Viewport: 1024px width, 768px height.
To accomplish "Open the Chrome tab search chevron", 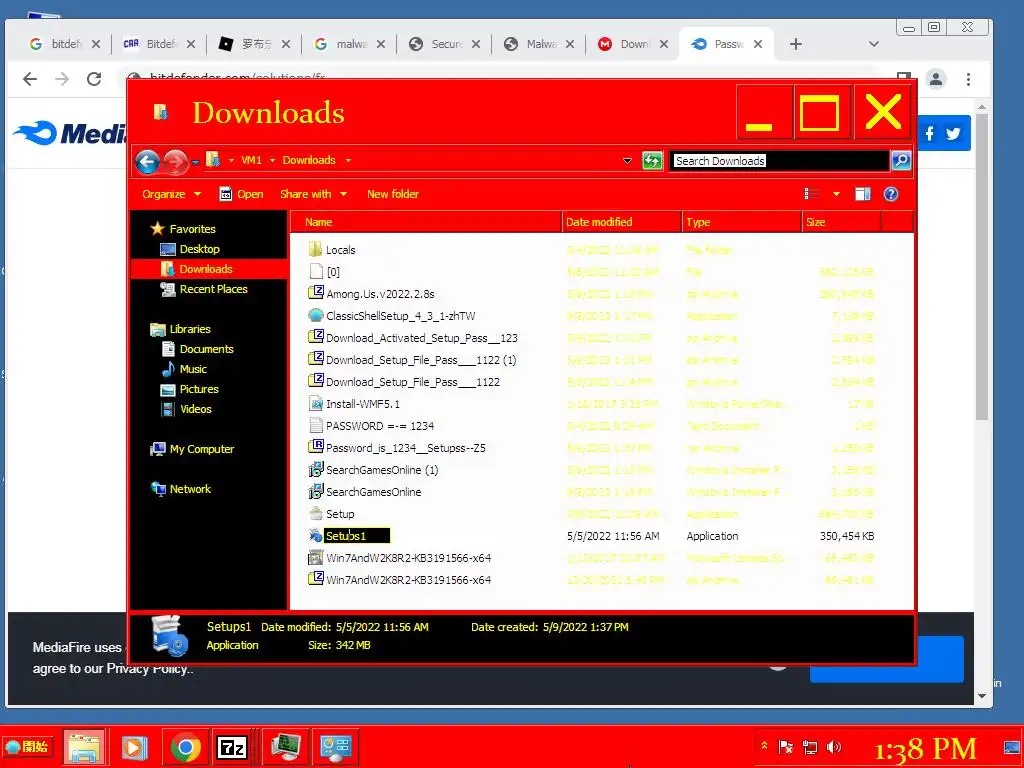I will click(873, 44).
